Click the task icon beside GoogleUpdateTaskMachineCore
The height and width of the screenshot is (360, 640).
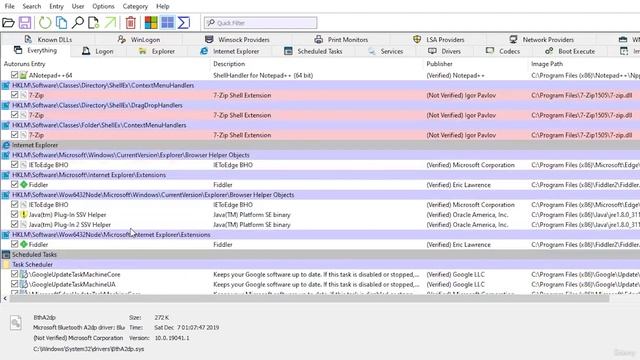coord(24,274)
